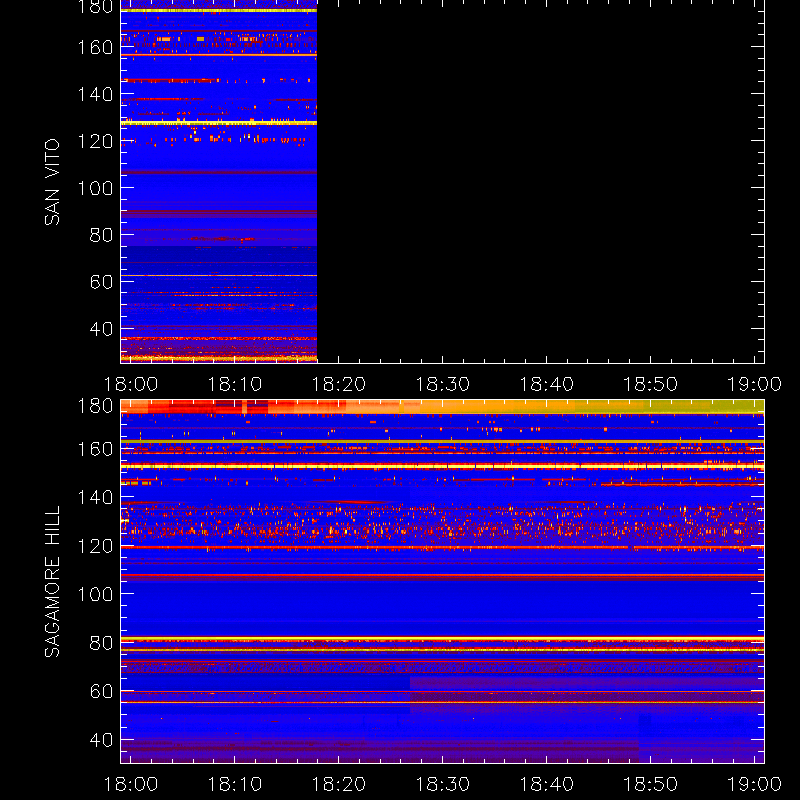800x800 pixels.
Task: Click the SAN VITO axis title
Action: point(52,182)
